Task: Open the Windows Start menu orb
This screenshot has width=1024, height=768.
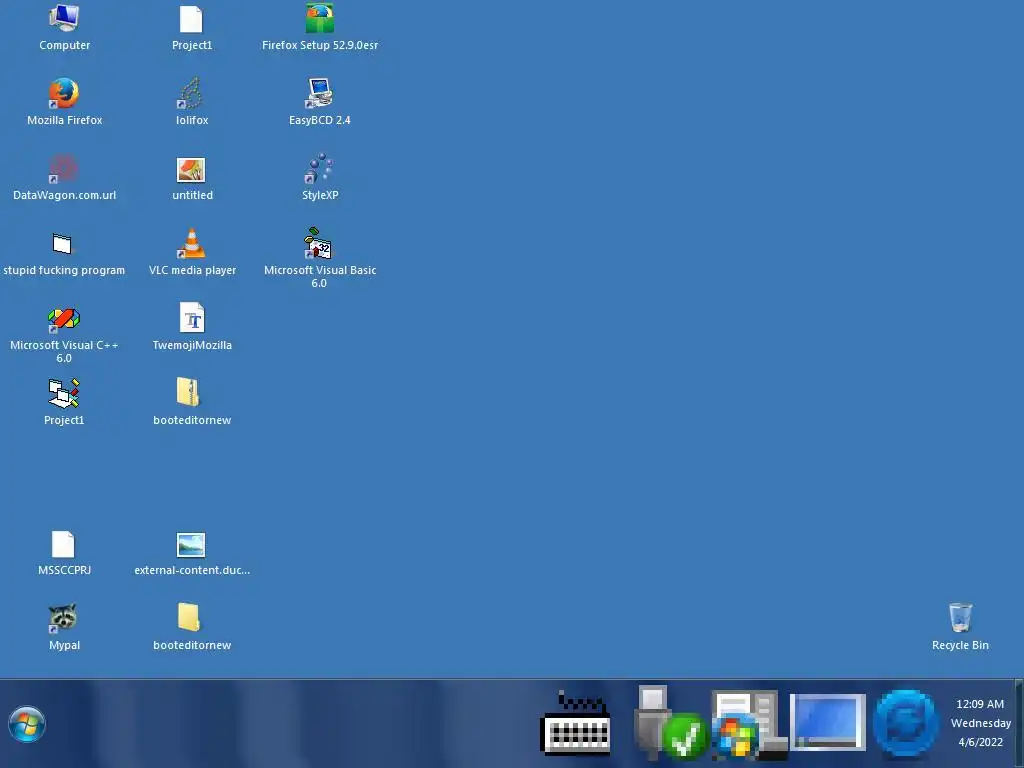Action: [27, 724]
